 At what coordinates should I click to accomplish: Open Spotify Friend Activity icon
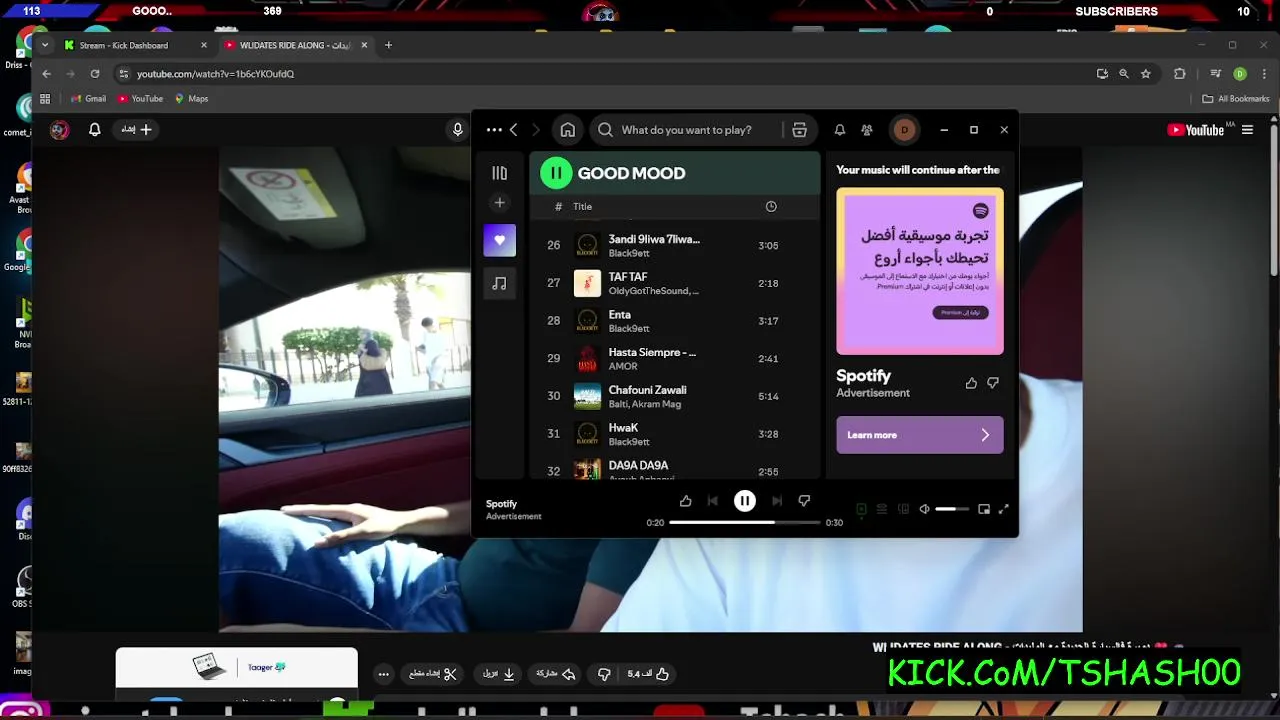(867, 130)
